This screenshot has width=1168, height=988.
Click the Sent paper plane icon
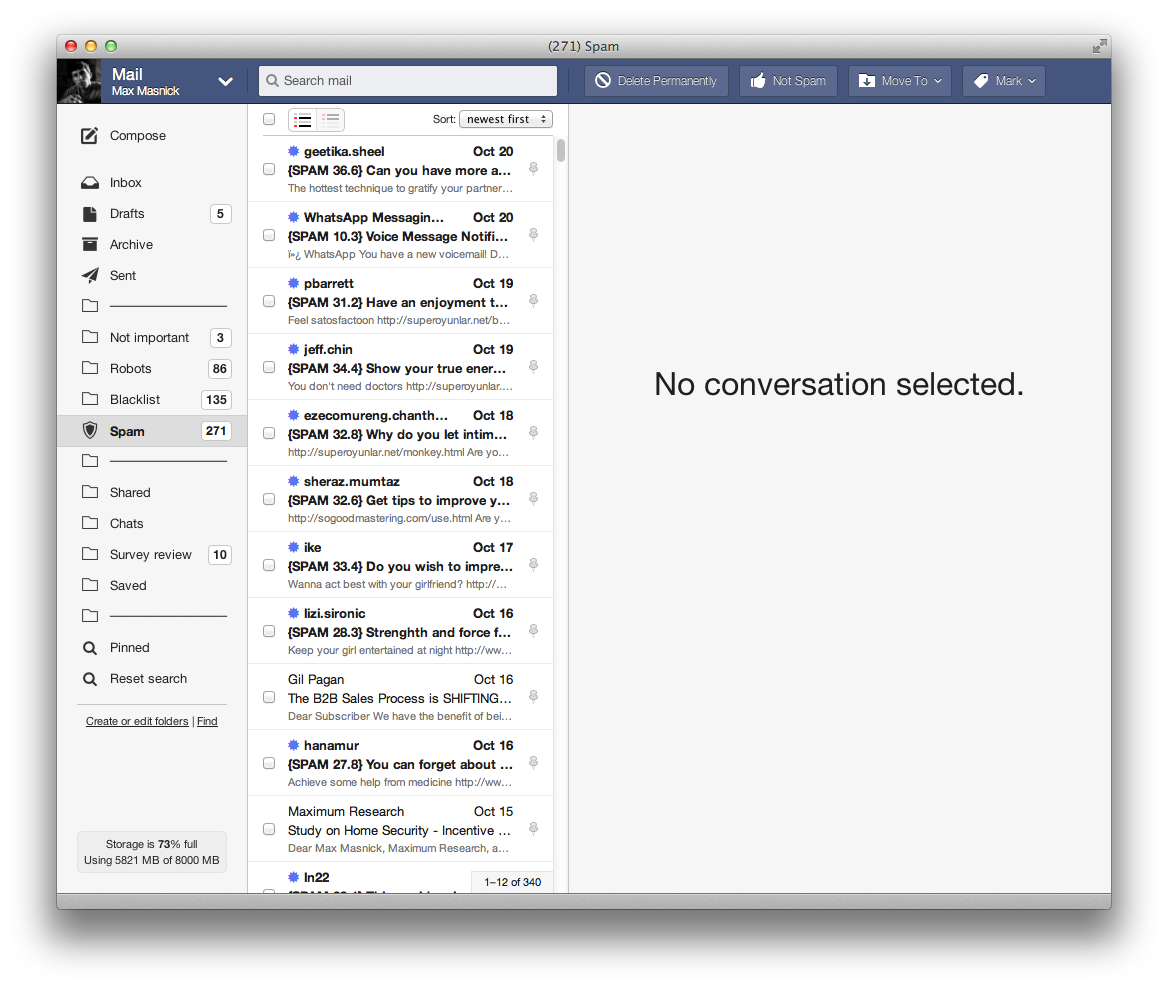(90, 276)
